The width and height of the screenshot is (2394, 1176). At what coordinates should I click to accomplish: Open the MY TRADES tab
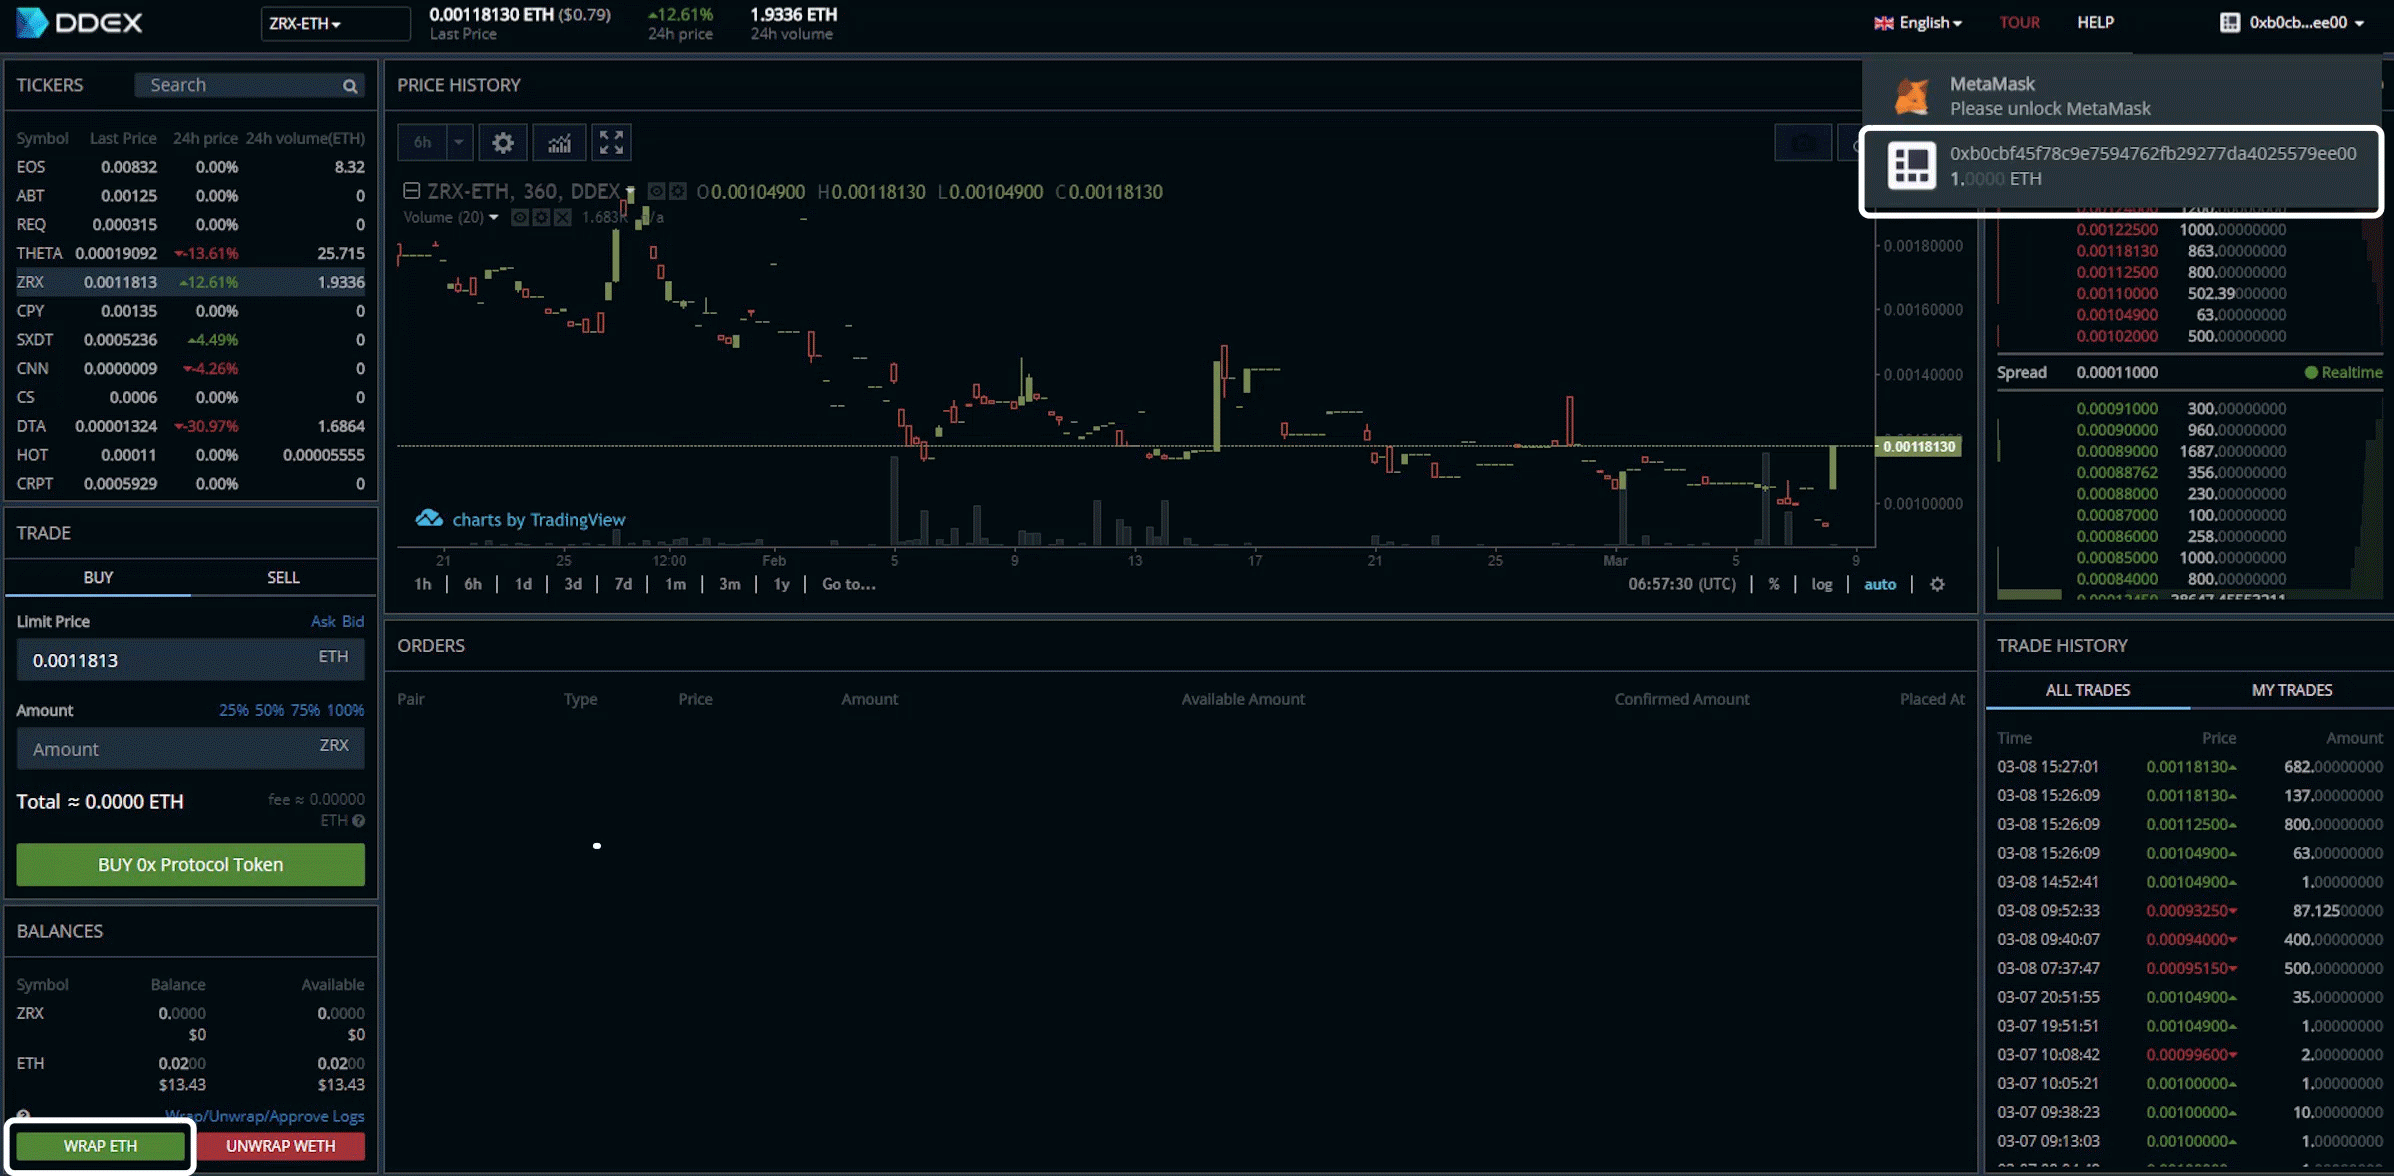coord(2291,690)
